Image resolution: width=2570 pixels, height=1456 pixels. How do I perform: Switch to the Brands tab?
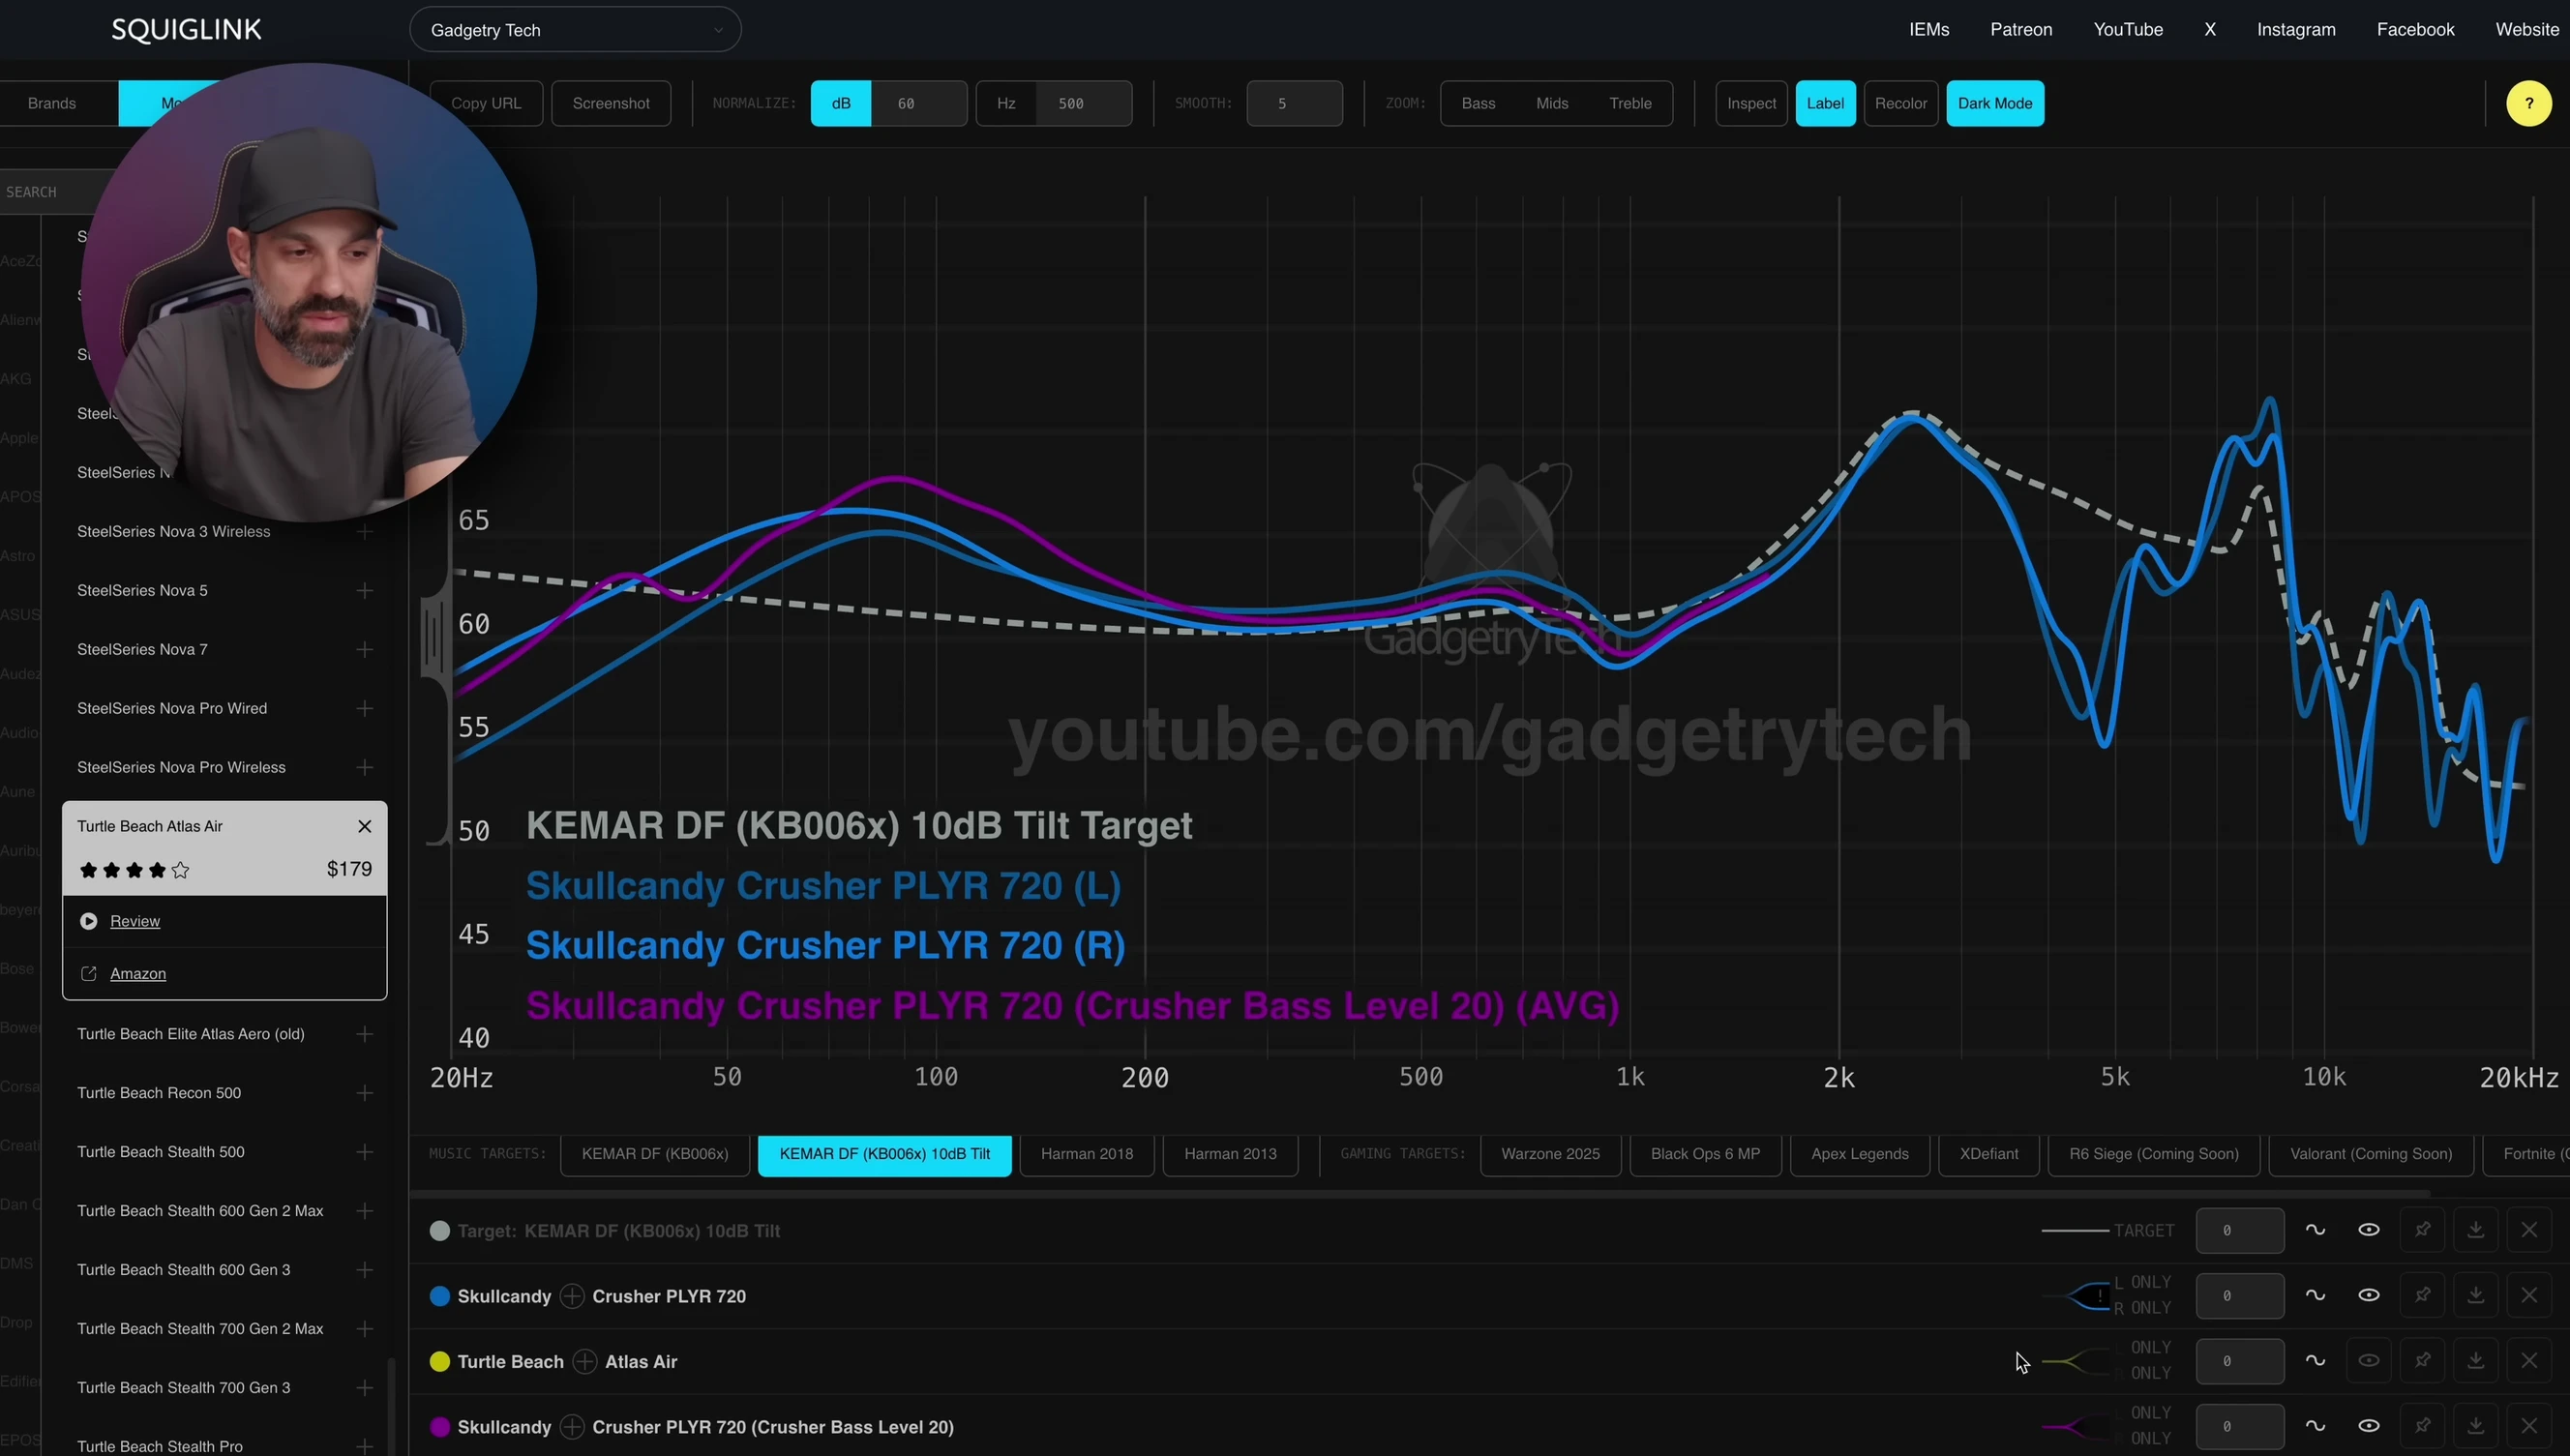point(52,103)
